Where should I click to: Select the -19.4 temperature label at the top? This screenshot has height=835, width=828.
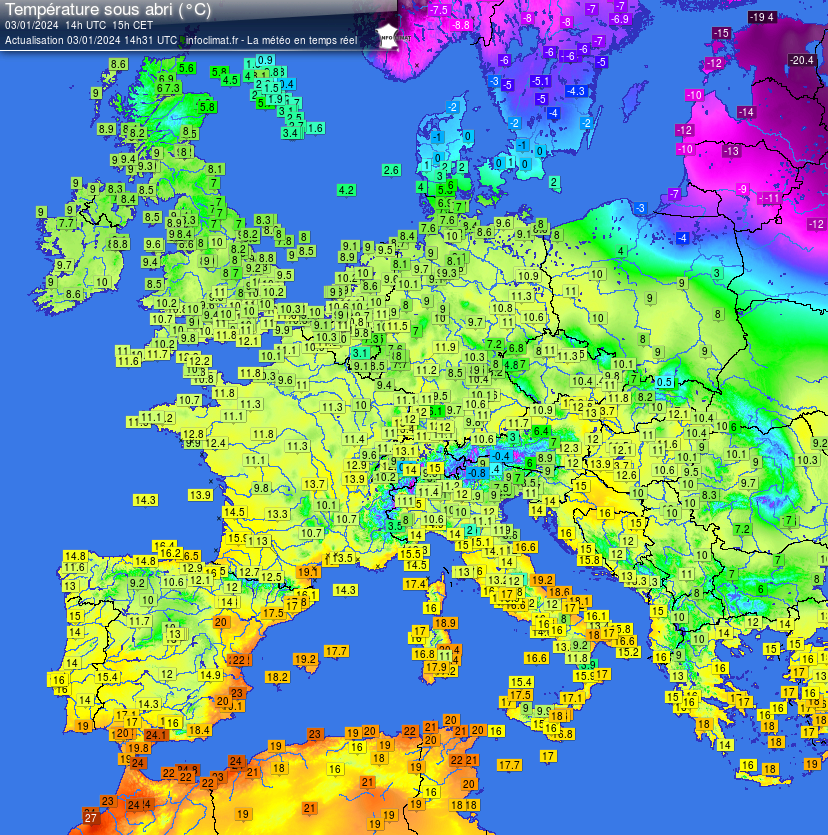pyautogui.click(x=761, y=17)
